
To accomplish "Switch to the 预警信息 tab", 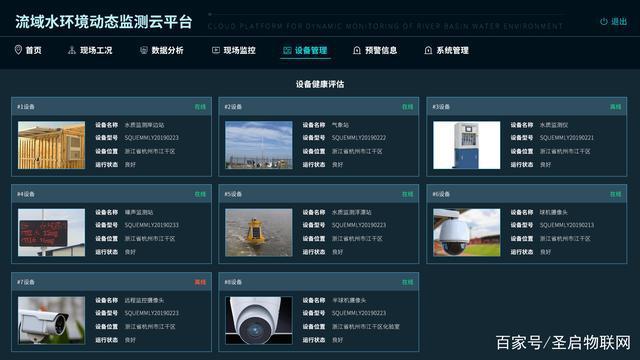I will 375,50.
